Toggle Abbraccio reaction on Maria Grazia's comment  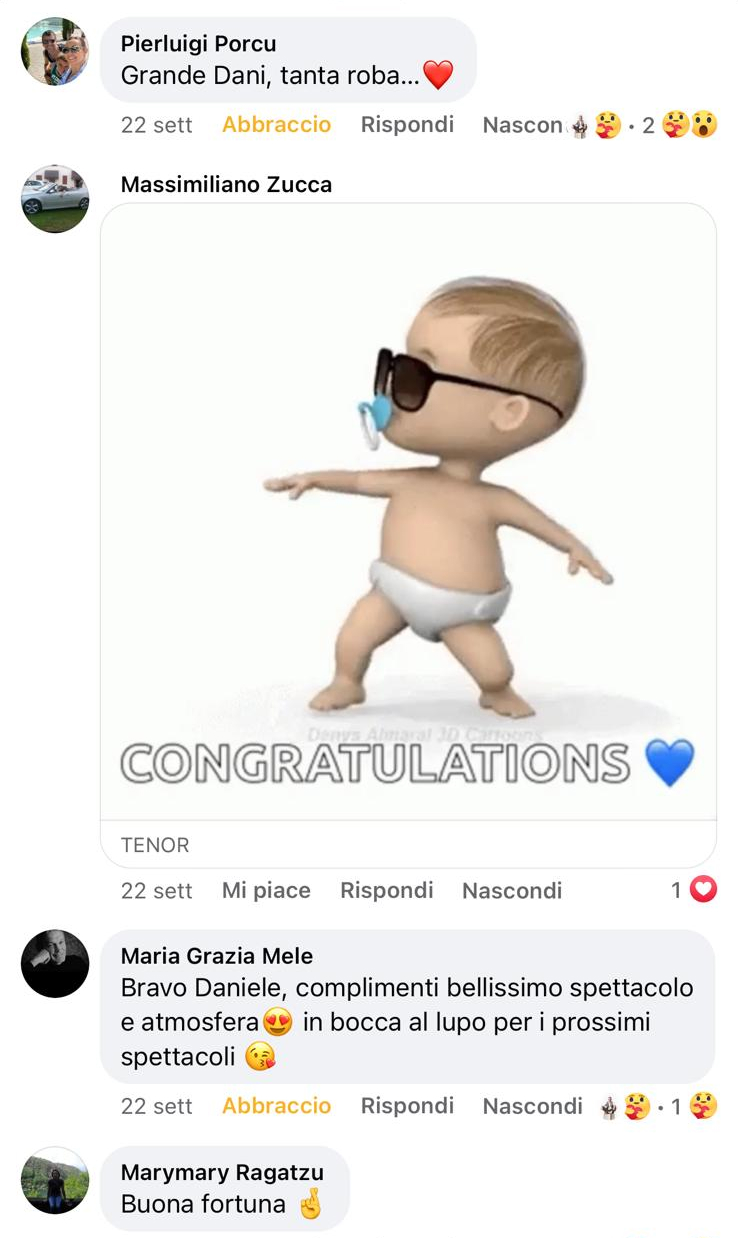276,1106
